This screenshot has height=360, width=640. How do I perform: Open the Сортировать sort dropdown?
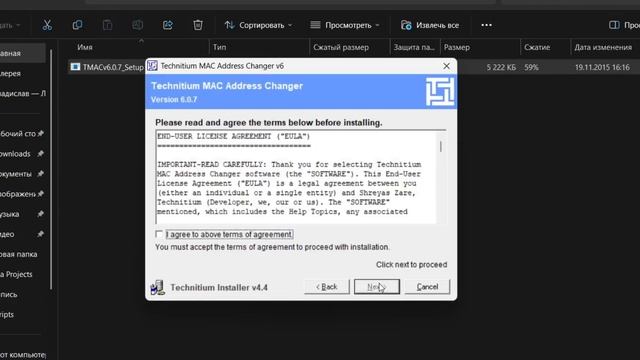tap(259, 25)
